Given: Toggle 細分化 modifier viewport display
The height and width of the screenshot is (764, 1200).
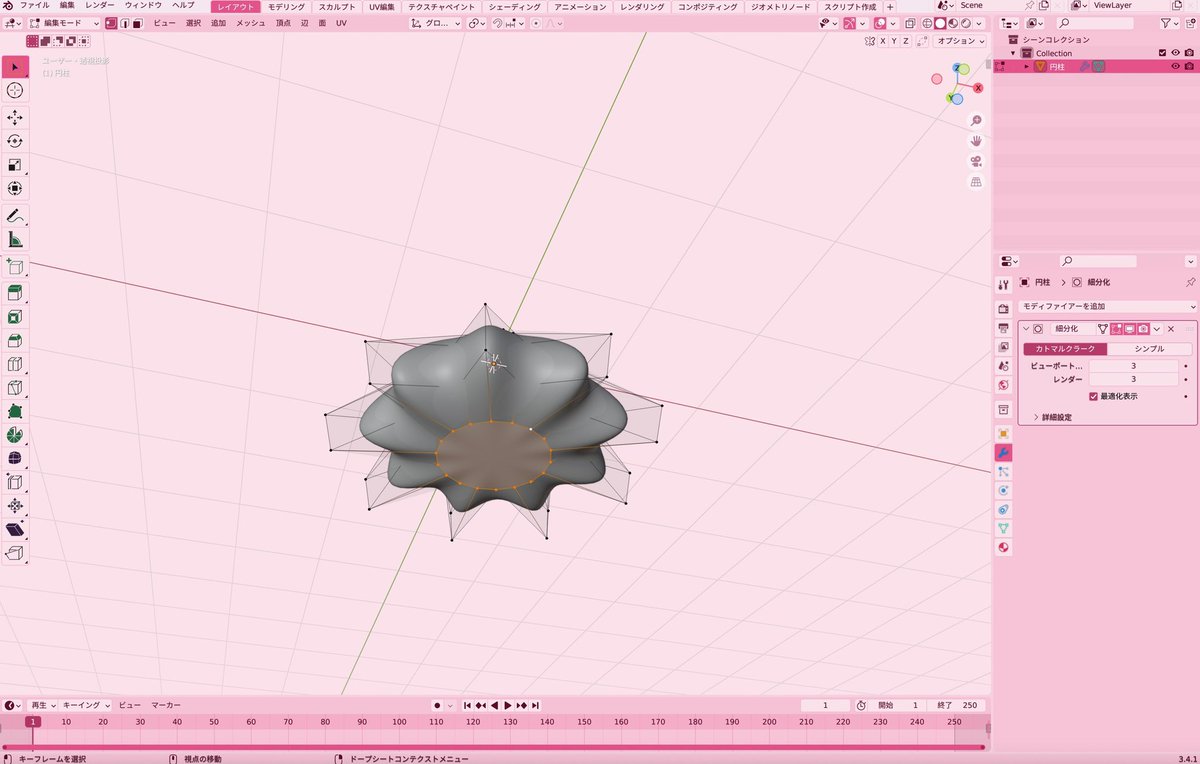Looking at the screenshot, I should (1129, 328).
